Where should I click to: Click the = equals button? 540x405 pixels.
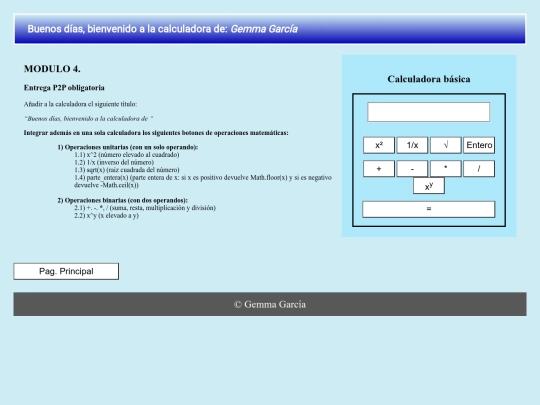coord(429,209)
